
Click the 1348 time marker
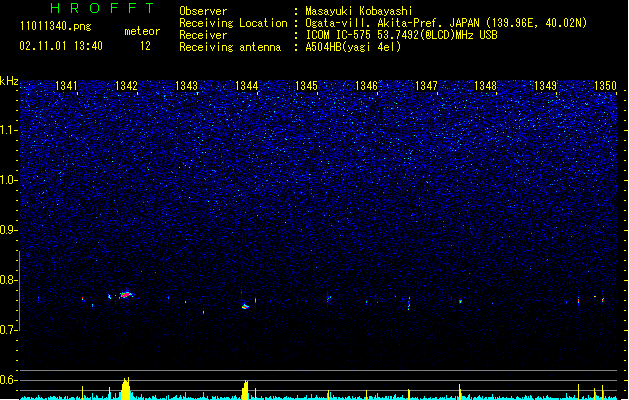click(485, 86)
